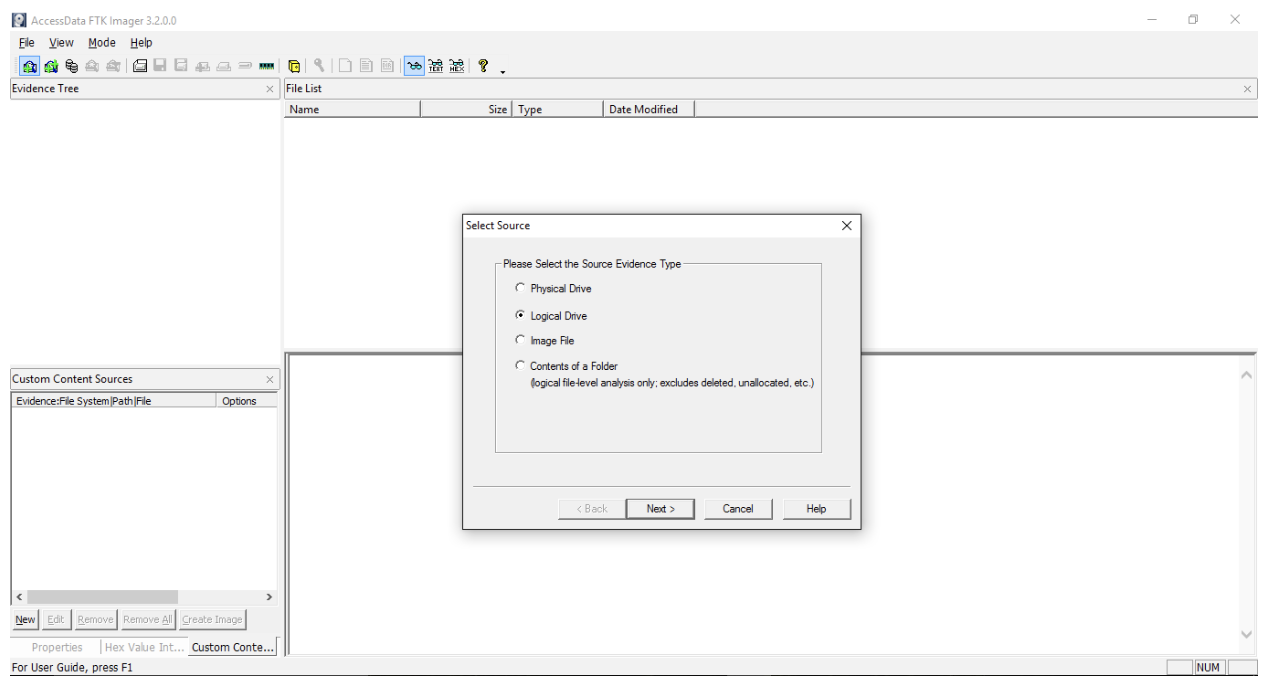Image resolution: width=1266 pixels, height=692 pixels.
Task: Click the Create Image button
Action: coord(212,620)
